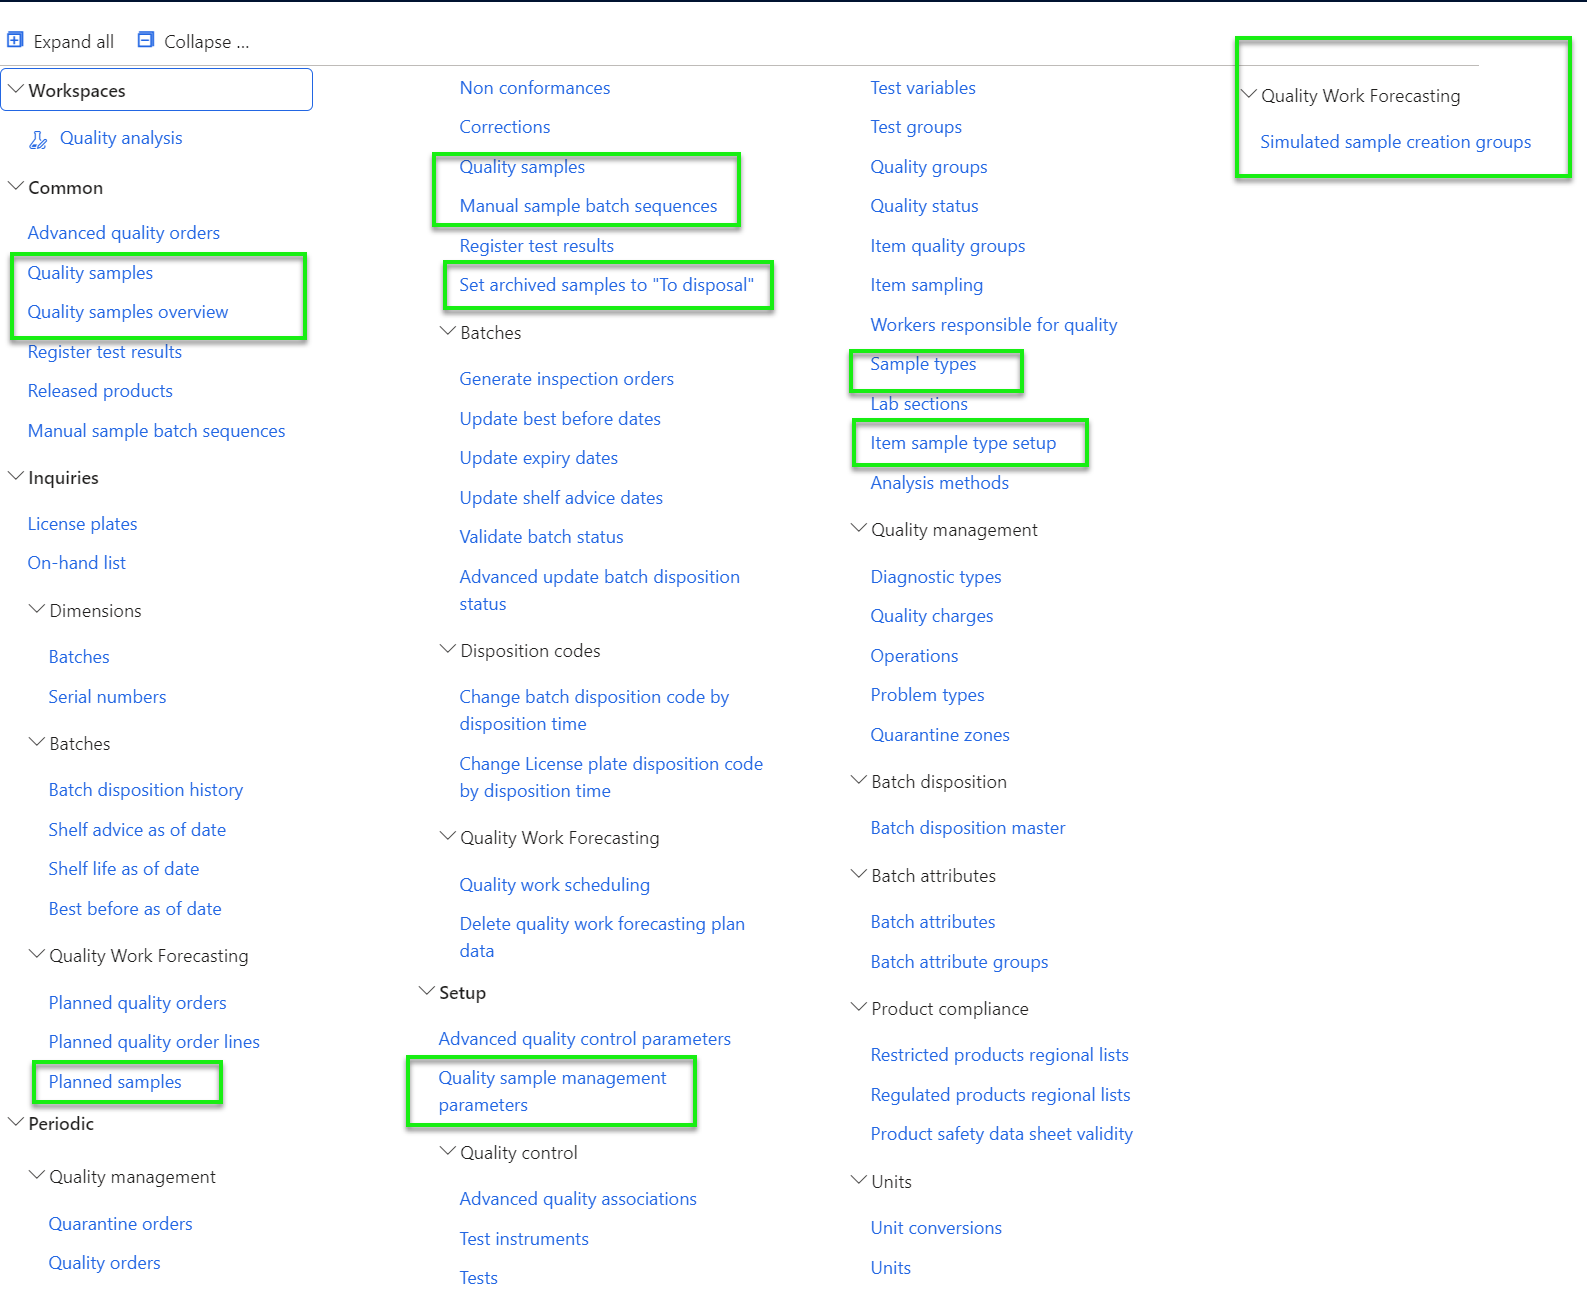Viewport: 1587px width, 1316px height.
Task: Open Quality work scheduling
Action: pos(555,885)
